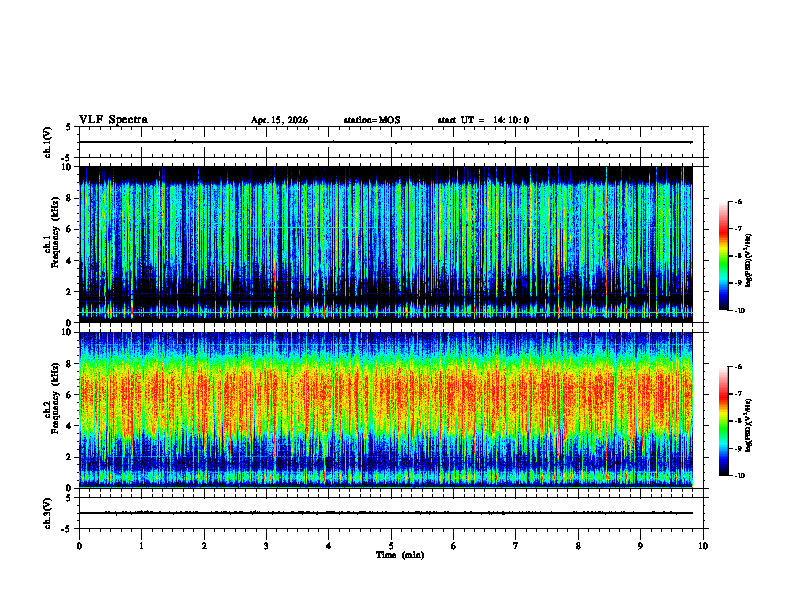Click the "-6" tick on the ch.1 colorbar

739,202
